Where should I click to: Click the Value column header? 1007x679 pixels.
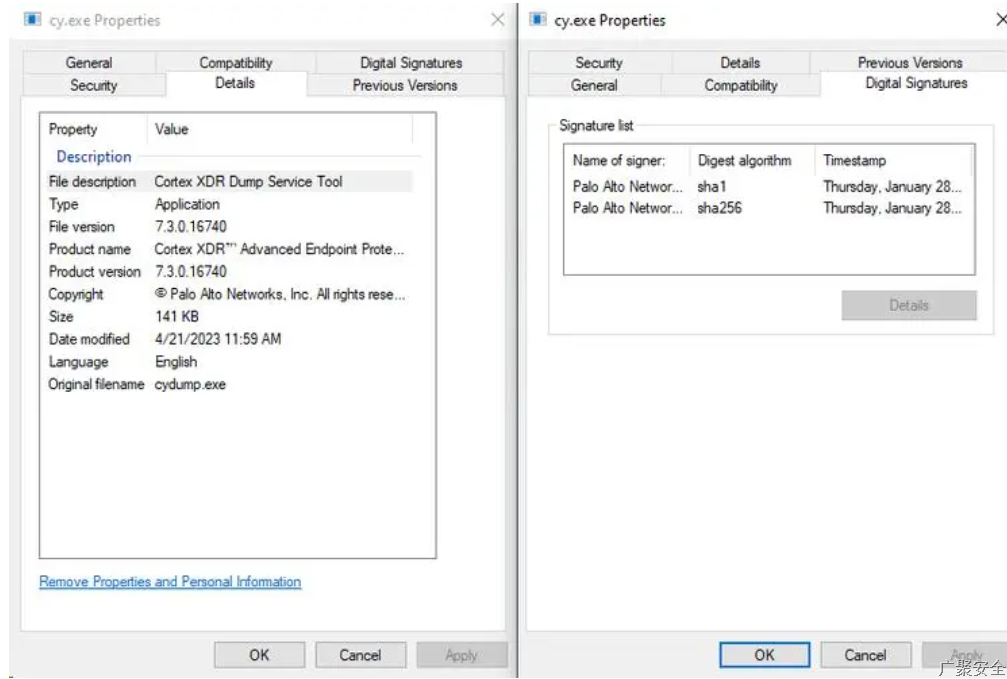click(x=280, y=129)
